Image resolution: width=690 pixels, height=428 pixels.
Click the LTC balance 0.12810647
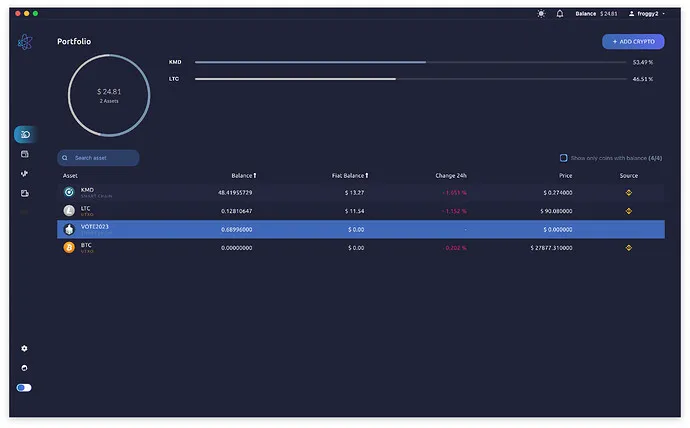pos(236,211)
